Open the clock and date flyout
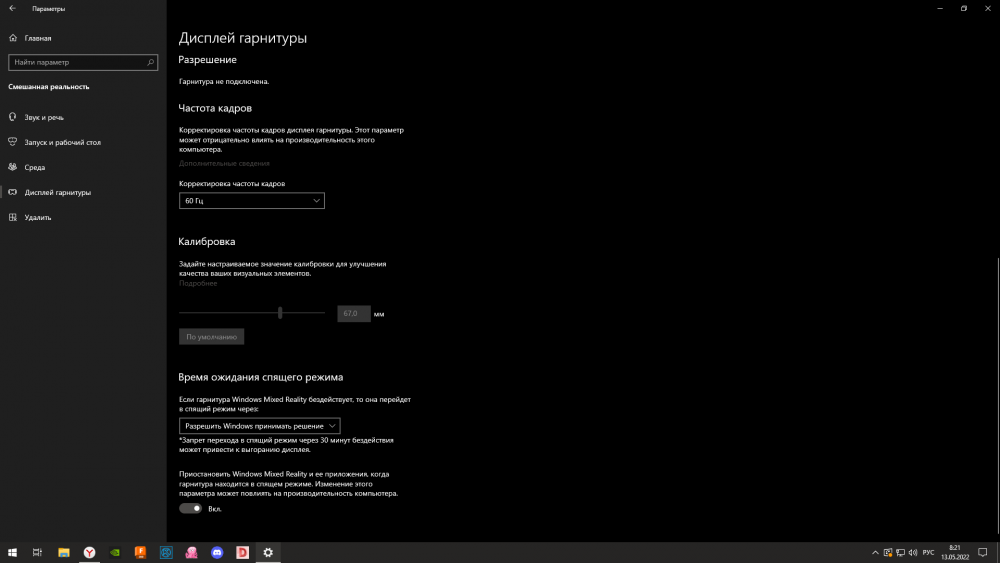The height and width of the screenshot is (563, 1000). [955, 553]
